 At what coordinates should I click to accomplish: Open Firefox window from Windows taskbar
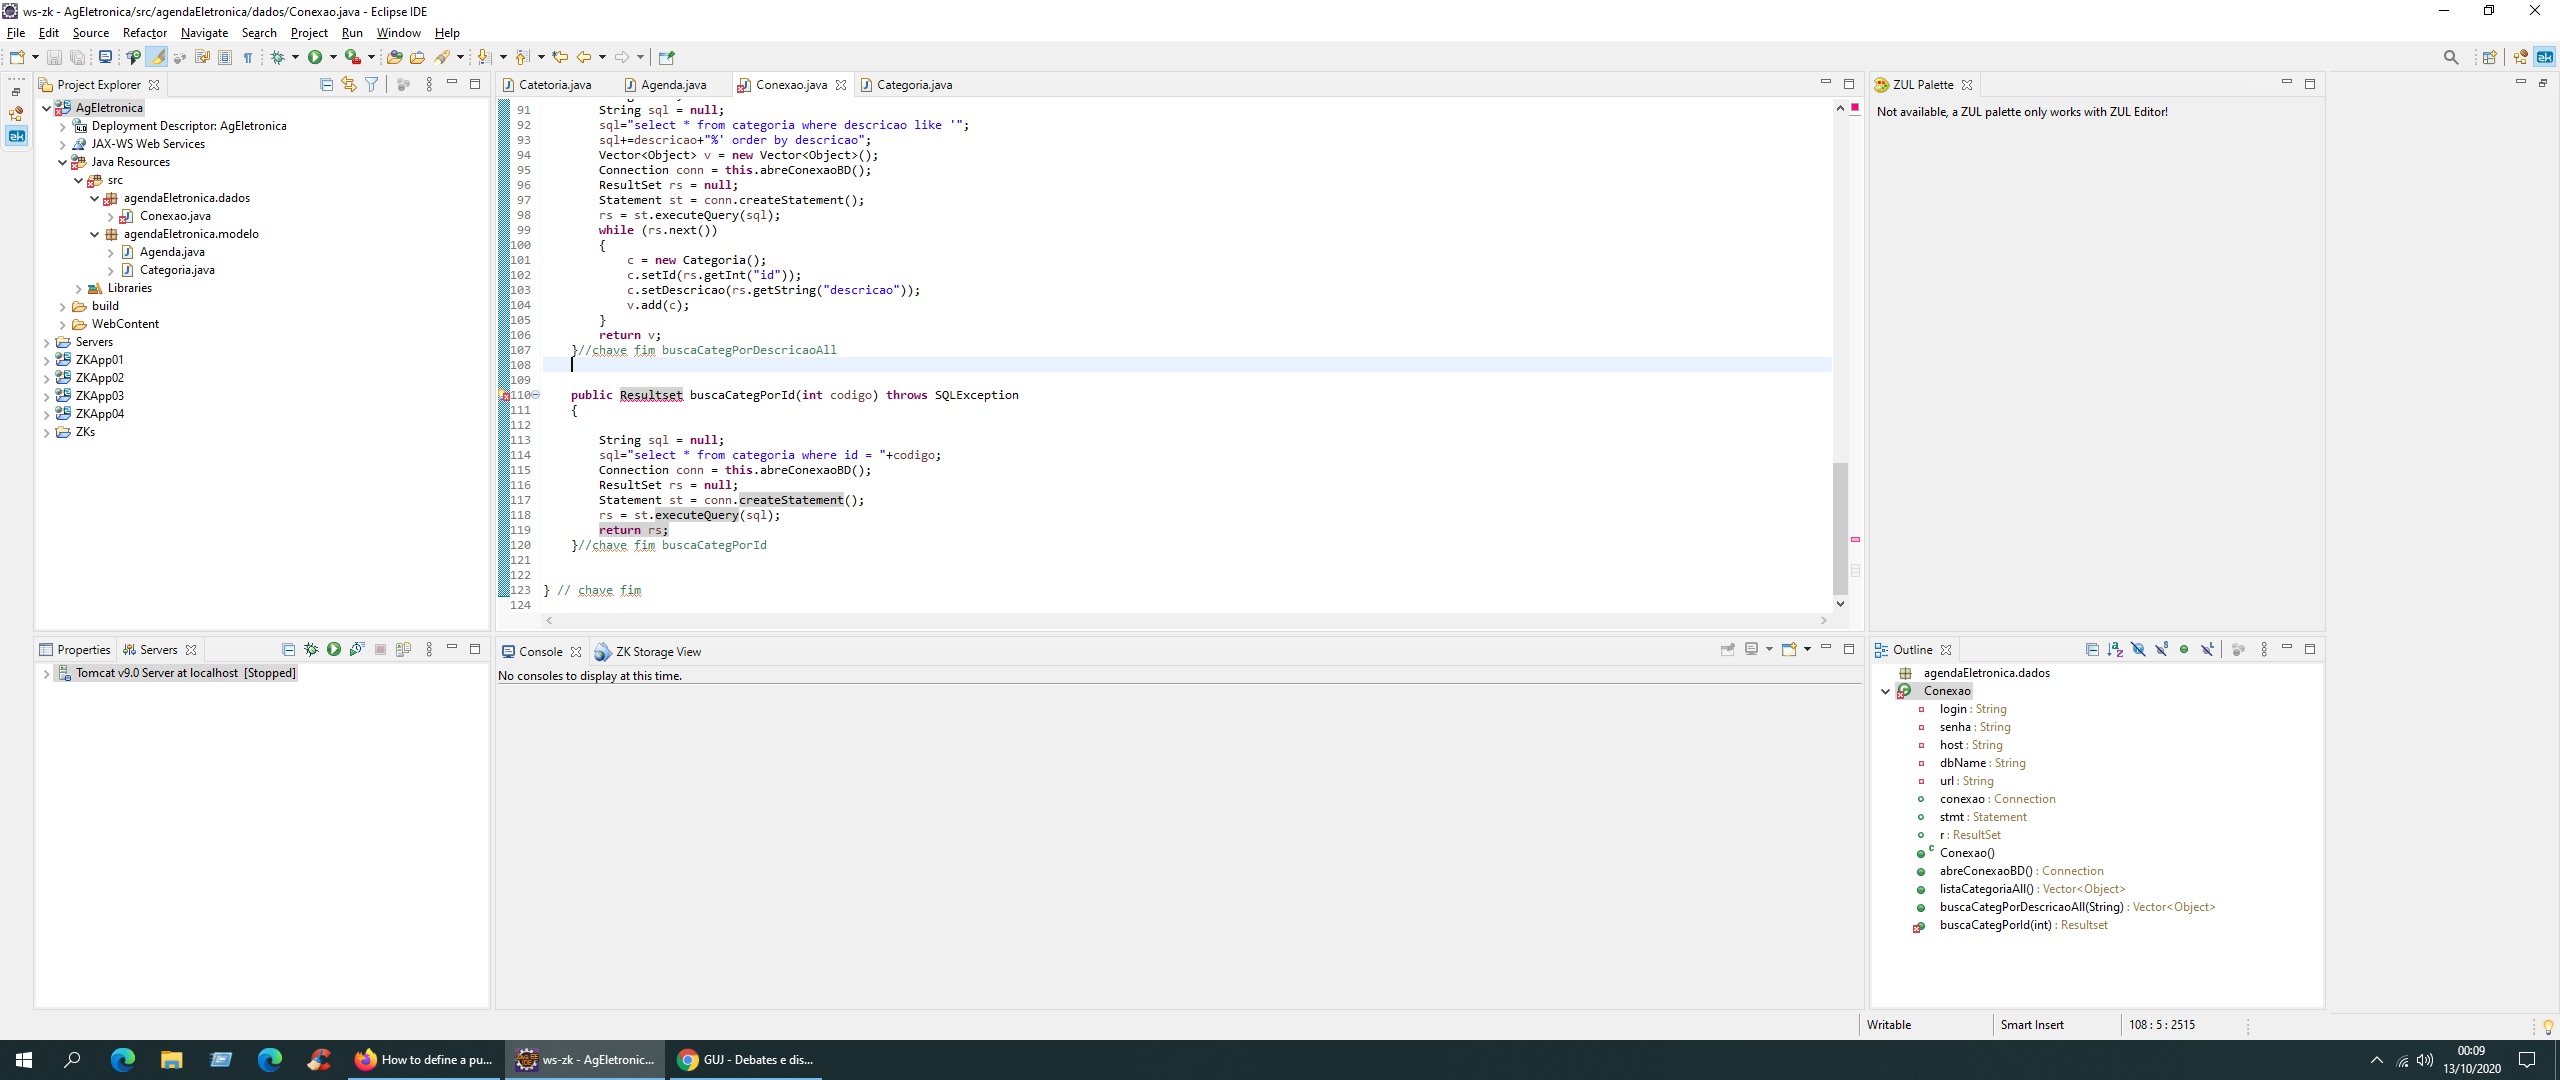(x=423, y=1060)
